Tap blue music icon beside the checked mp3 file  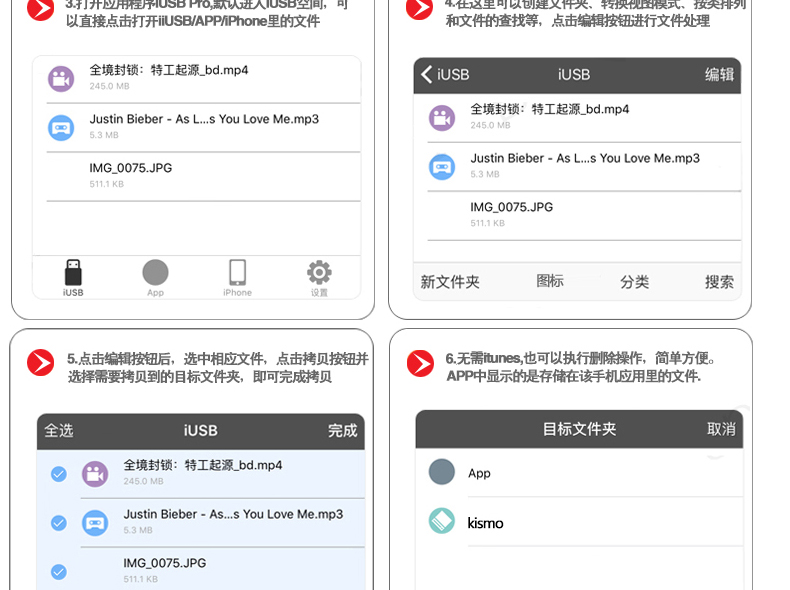click(95, 522)
